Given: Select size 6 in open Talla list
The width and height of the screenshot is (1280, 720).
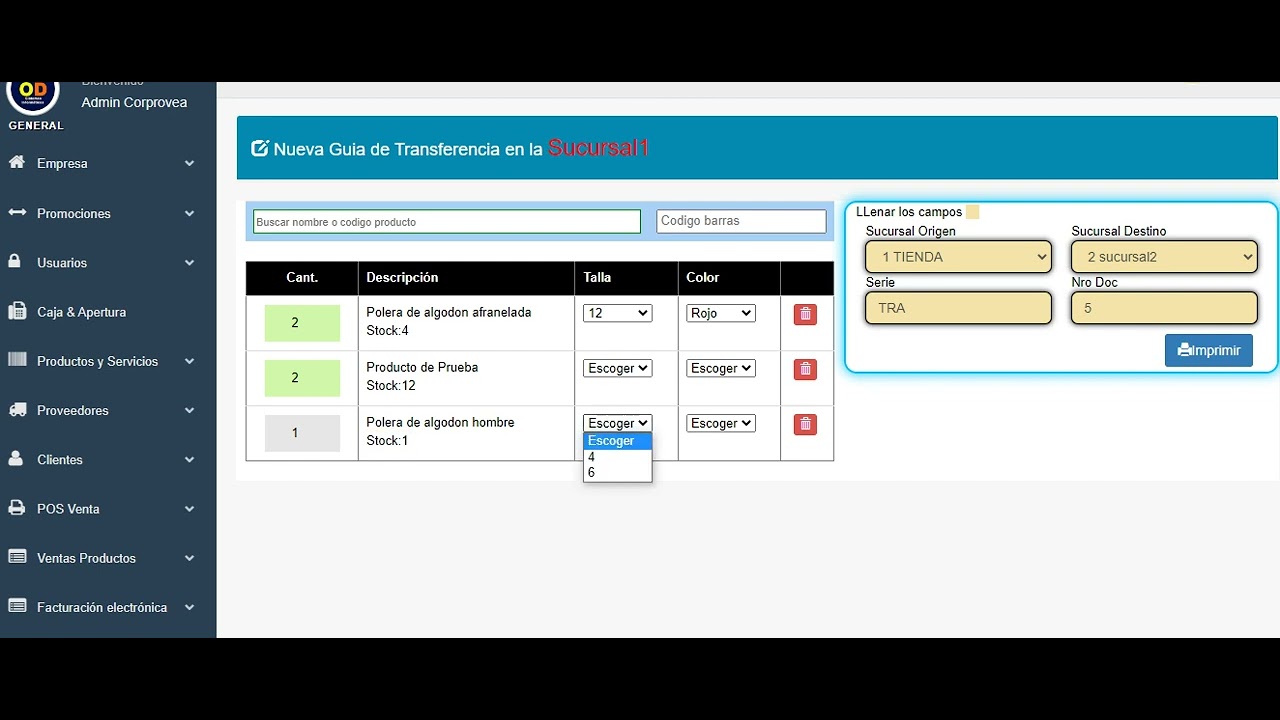Looking at the screenshot, I should point(617,472).
